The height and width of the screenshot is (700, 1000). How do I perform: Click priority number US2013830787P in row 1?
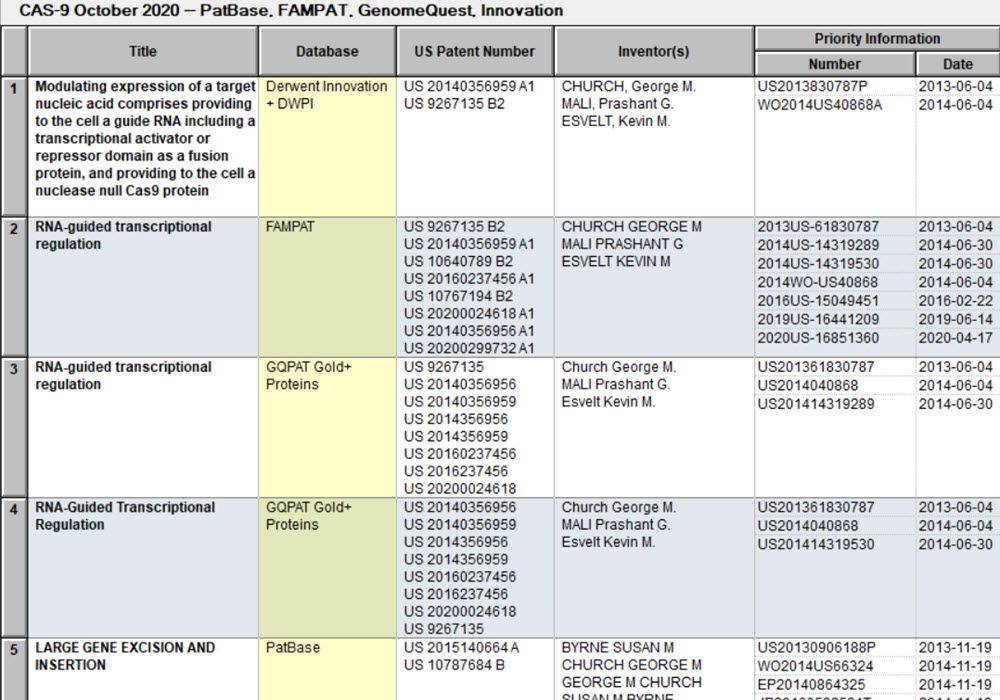812,87
